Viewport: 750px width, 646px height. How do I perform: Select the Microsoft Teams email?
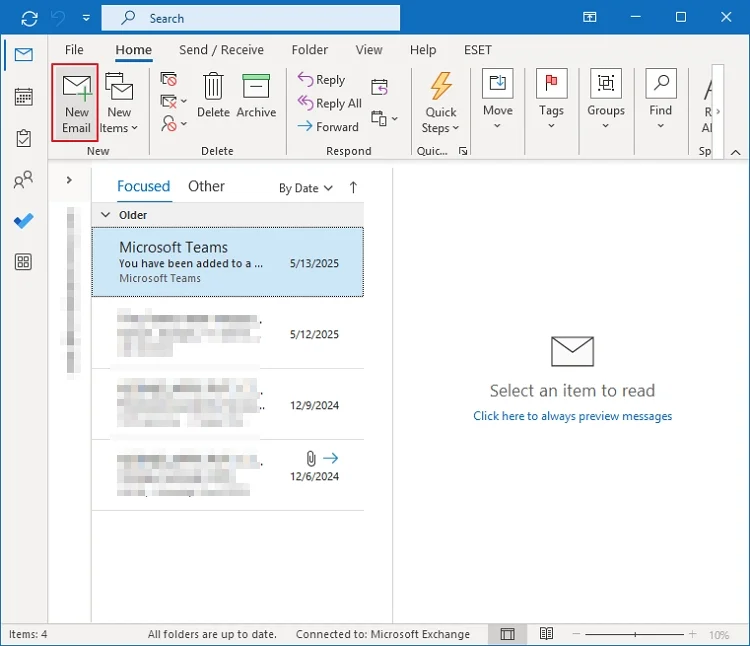coord(228,262)
